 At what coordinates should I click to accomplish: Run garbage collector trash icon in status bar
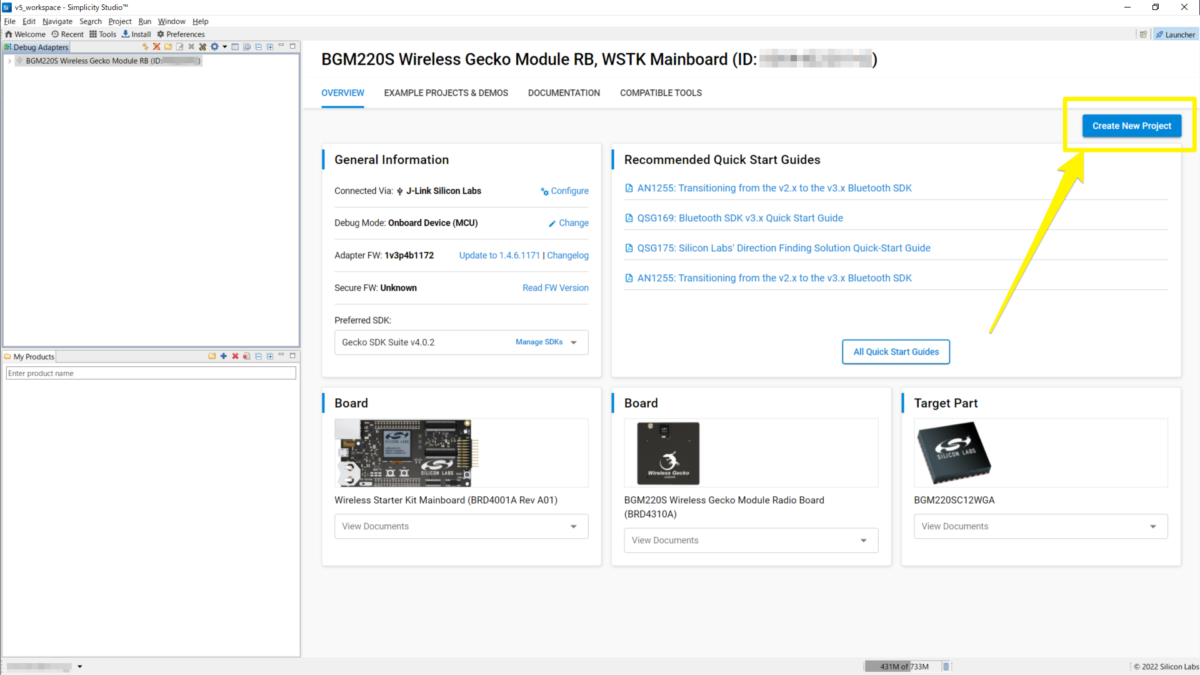[947, 666]
